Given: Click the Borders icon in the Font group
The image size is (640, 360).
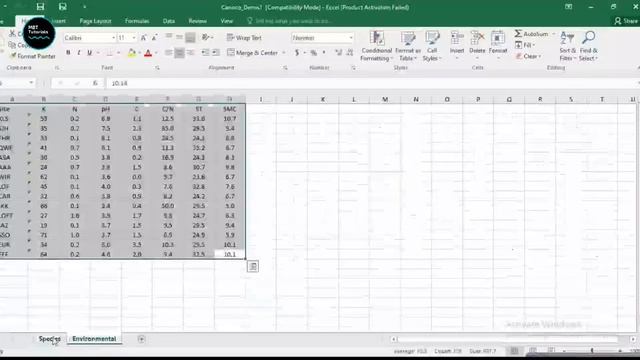Looking at the screenshot, I should [109, 53].
